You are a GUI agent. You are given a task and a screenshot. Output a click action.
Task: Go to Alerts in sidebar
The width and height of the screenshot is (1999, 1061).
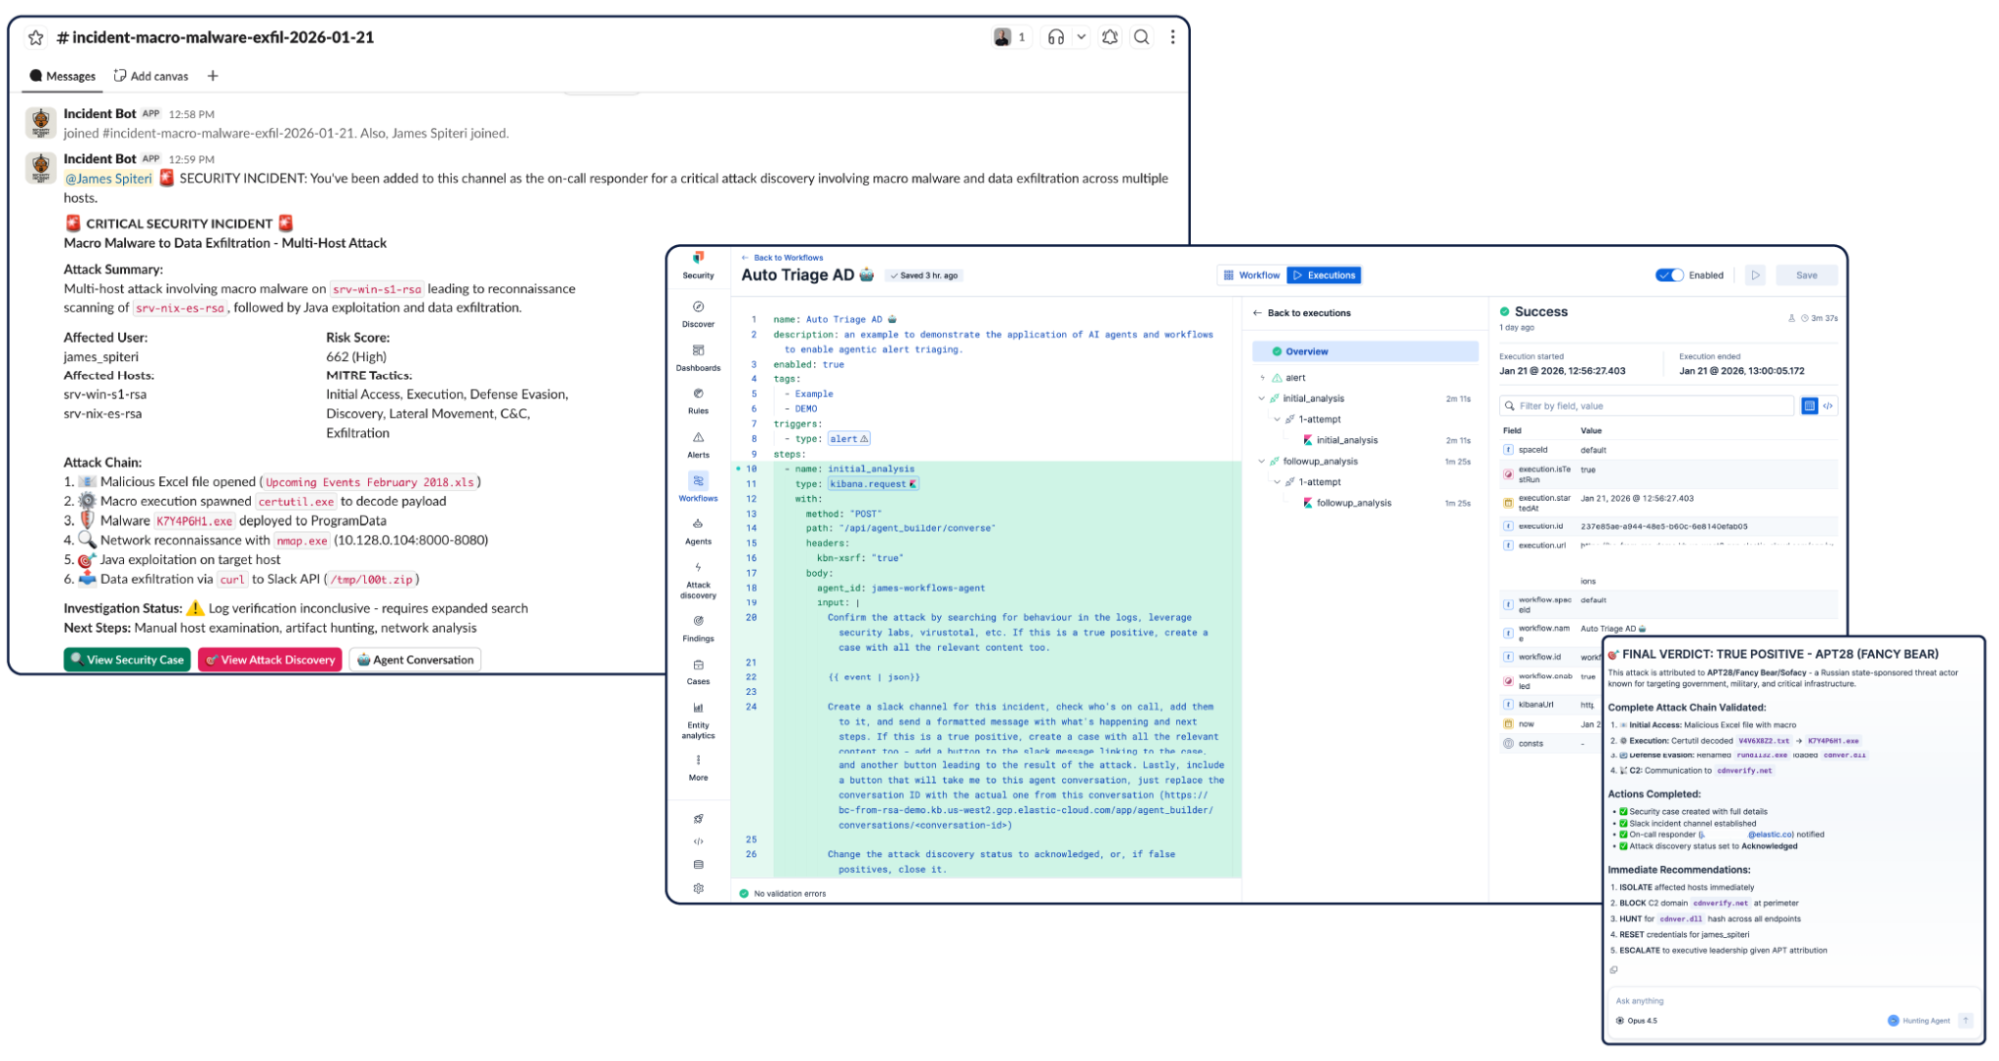[x=698, y=444]
